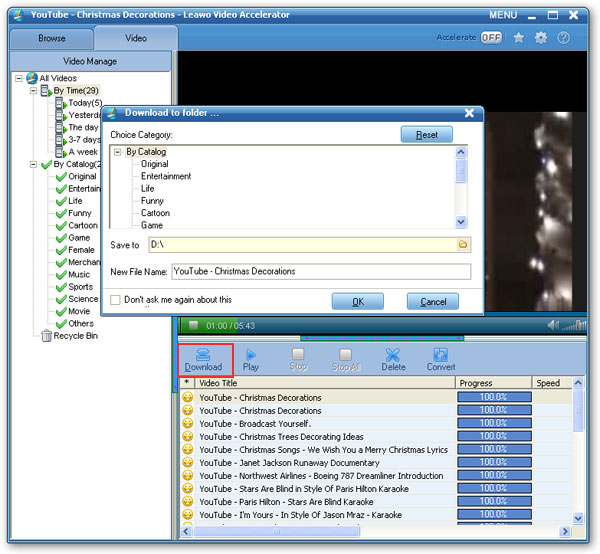The image size is (600, 554).
Task: Click video list scroll up arrow
Action: (578, 382)
